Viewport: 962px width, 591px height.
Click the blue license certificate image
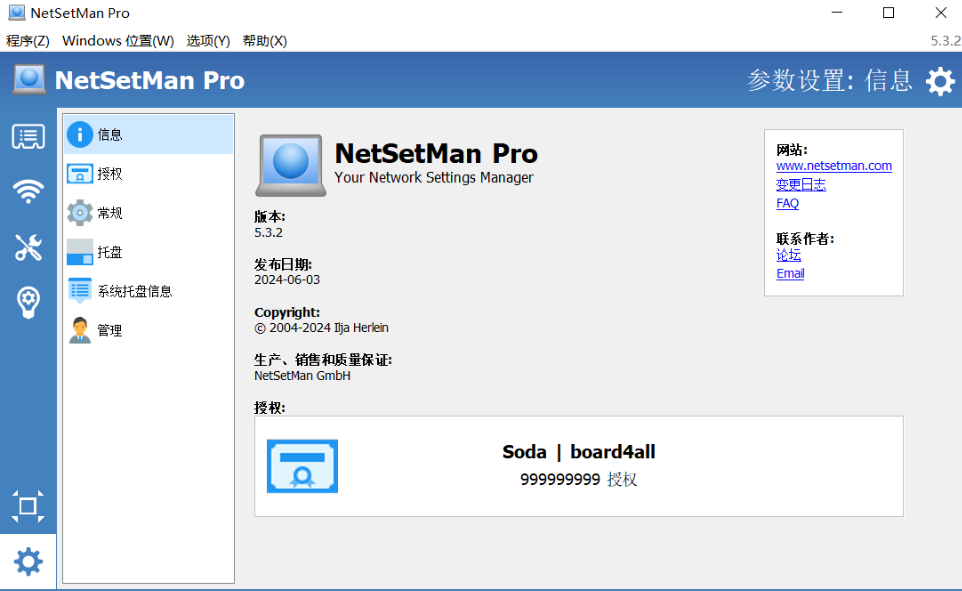click(302, 466)
